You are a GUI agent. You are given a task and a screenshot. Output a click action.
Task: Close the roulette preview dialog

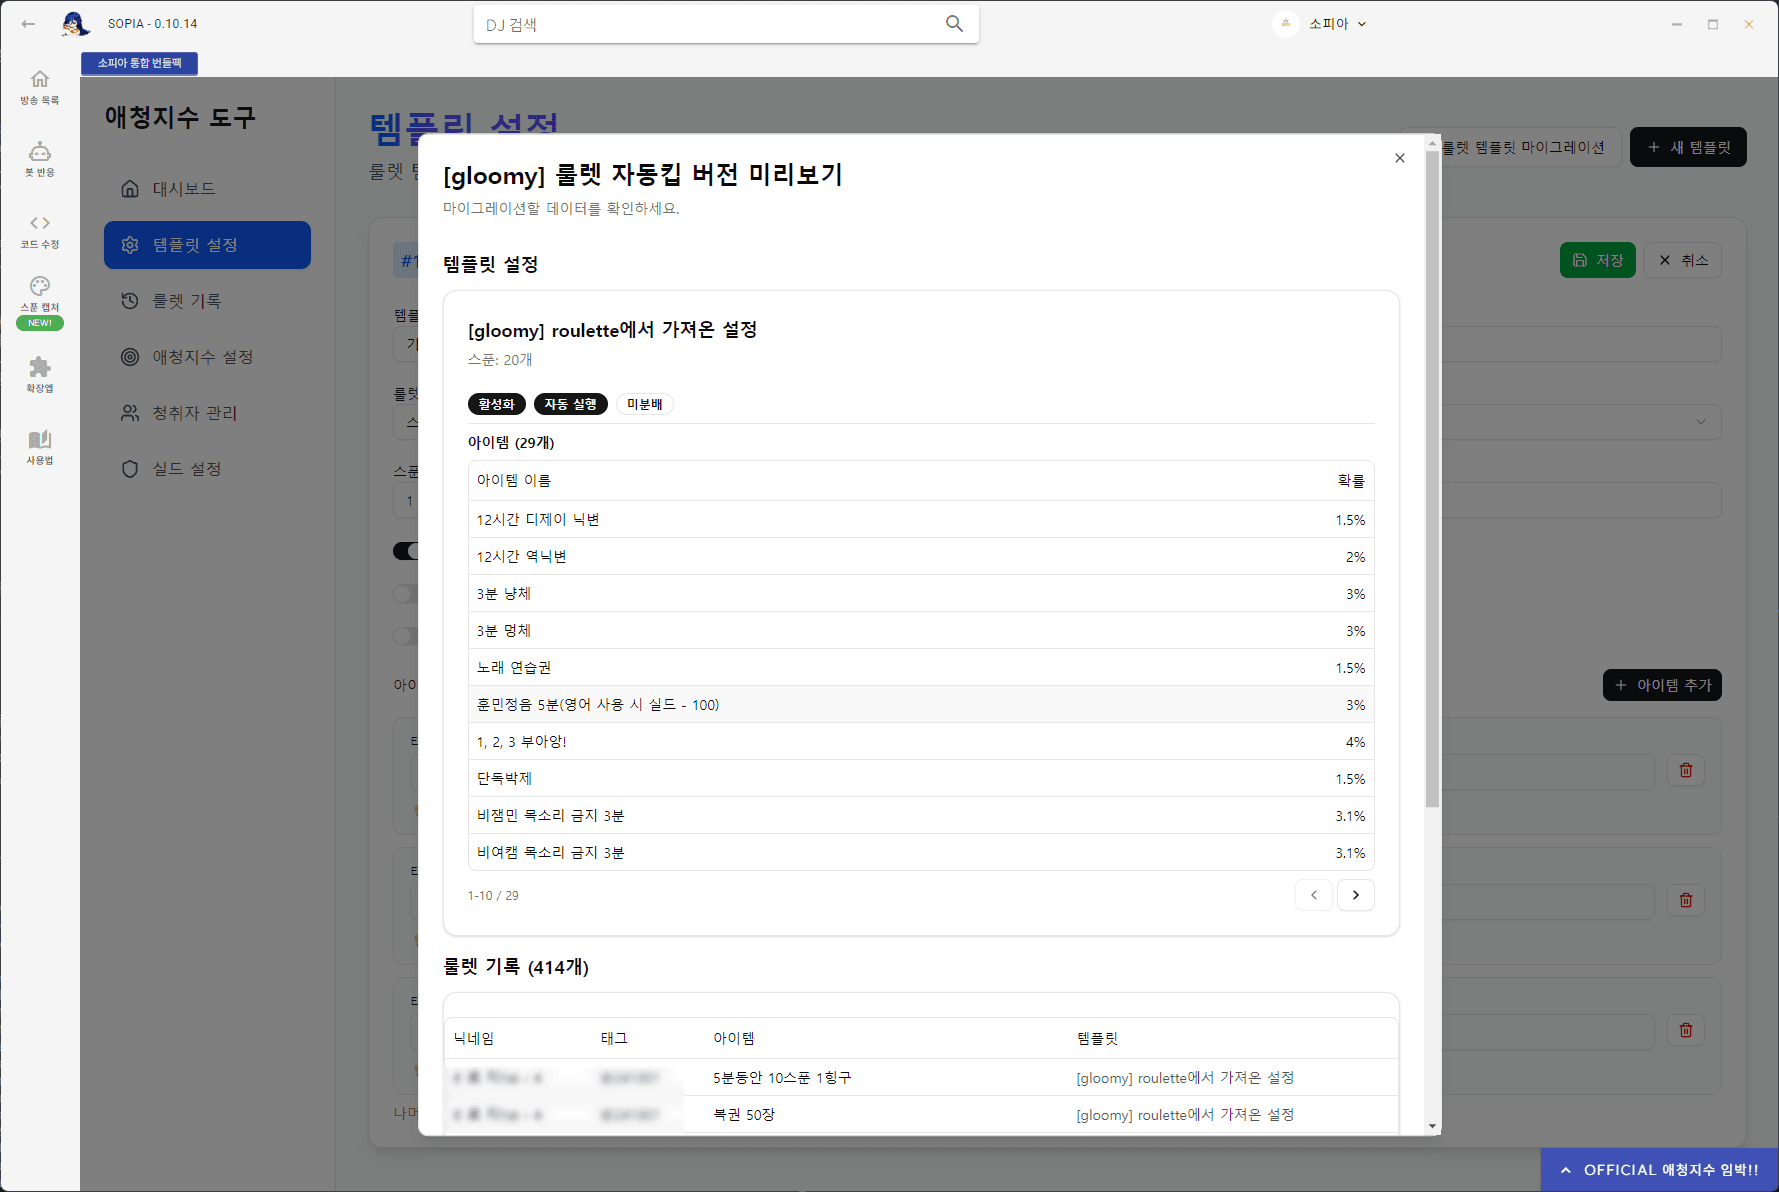click(1399, 158)
